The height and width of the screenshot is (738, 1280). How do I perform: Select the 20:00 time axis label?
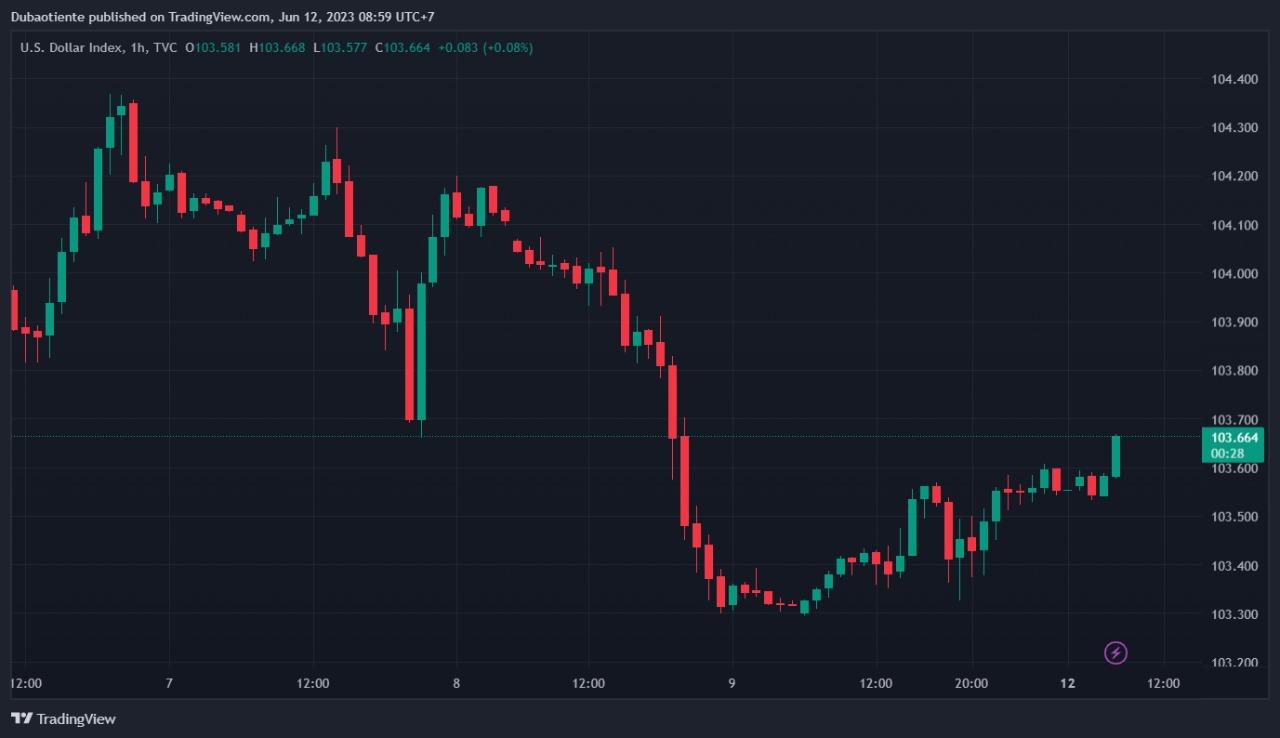click(x=971, y=684)
